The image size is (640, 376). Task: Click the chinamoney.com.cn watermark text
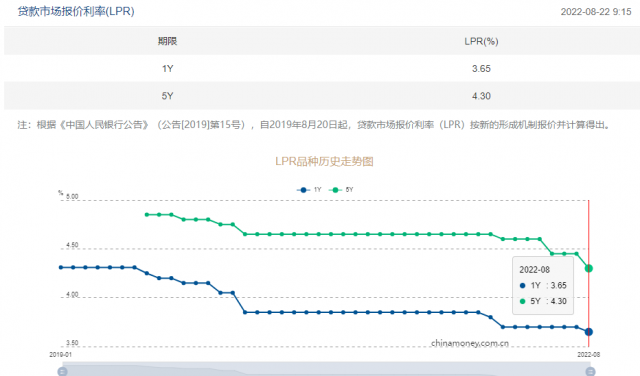click(470, 343)
